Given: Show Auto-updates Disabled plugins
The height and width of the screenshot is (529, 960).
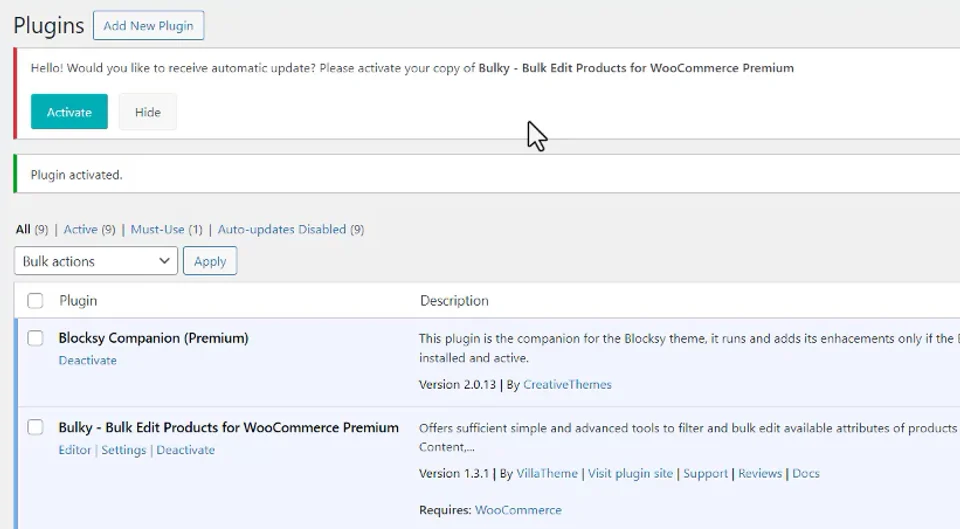Looking at the screenshot, I should (282, 229).
